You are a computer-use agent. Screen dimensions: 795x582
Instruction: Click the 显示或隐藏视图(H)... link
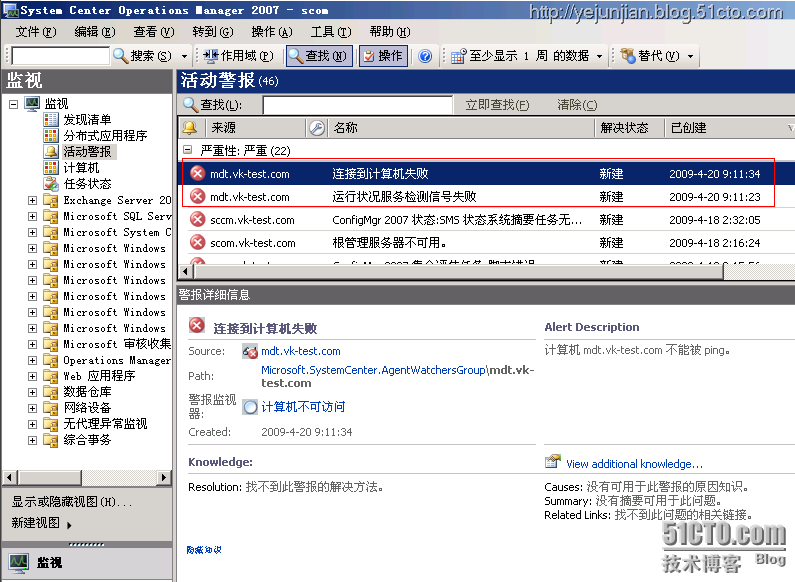tap(71, 502)
